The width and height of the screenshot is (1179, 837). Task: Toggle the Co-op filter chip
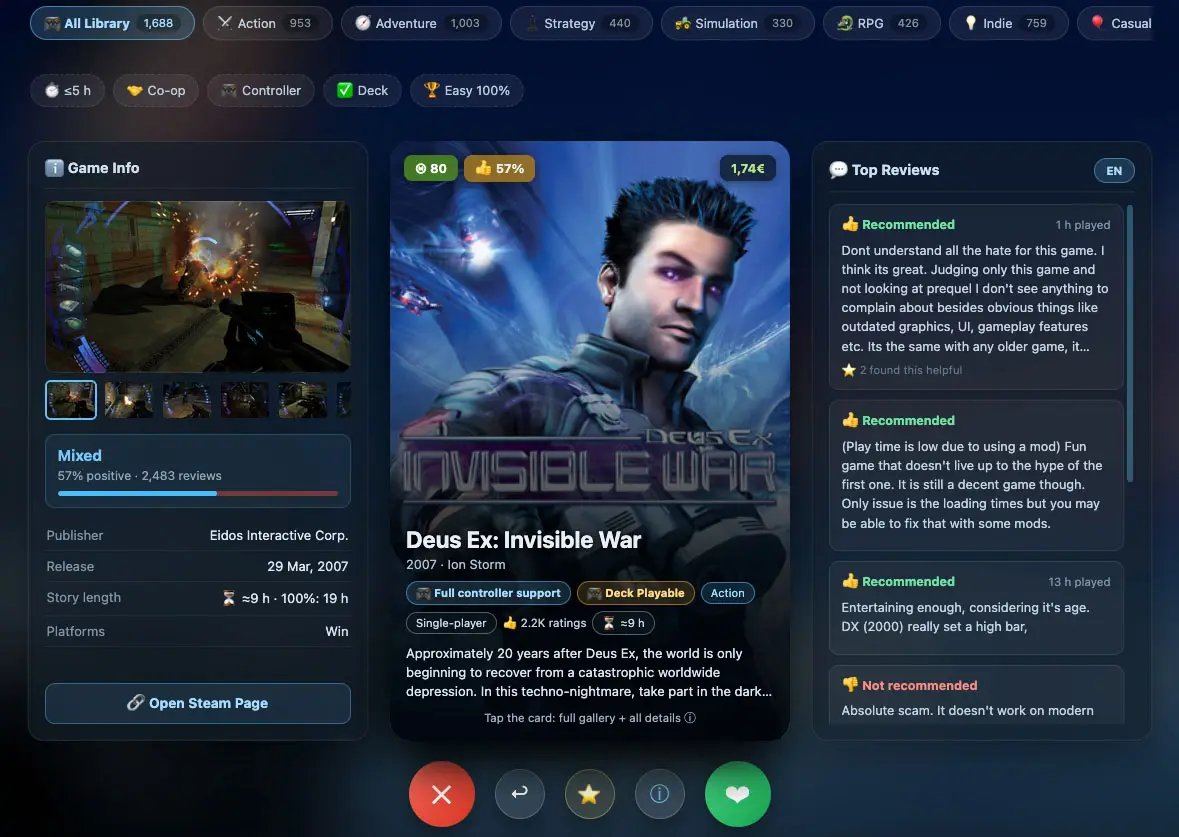[156, 90]
